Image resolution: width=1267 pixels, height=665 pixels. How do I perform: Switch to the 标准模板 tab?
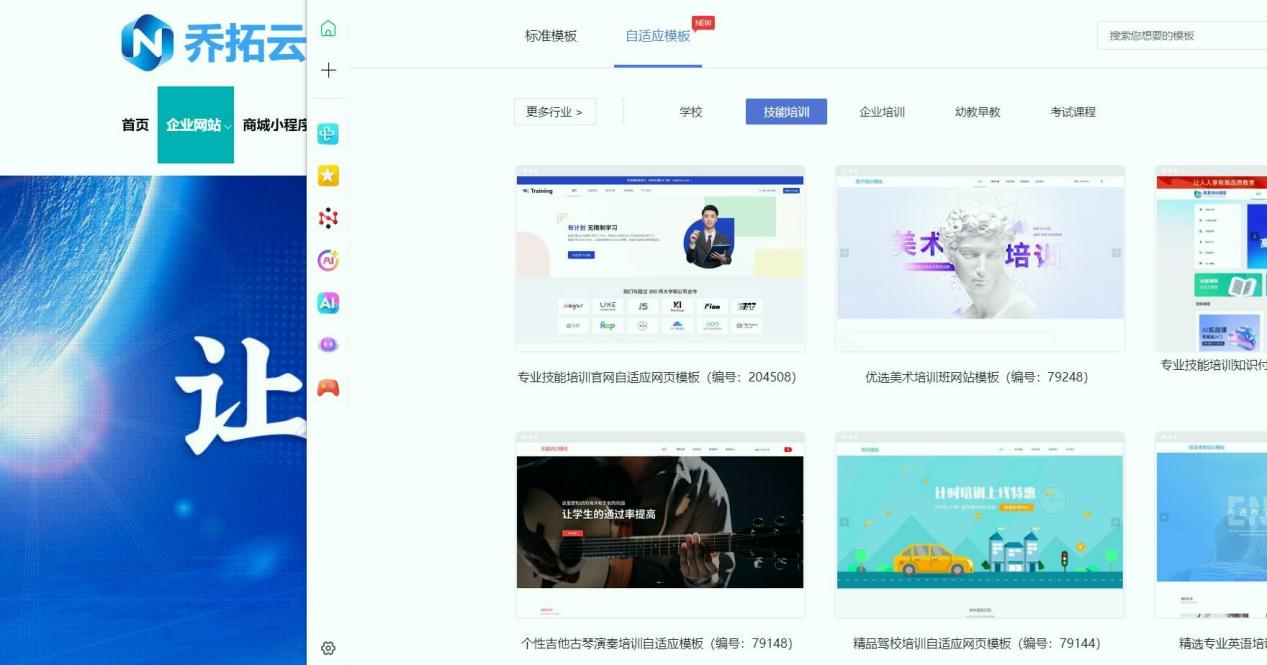(x=551, y=36)
